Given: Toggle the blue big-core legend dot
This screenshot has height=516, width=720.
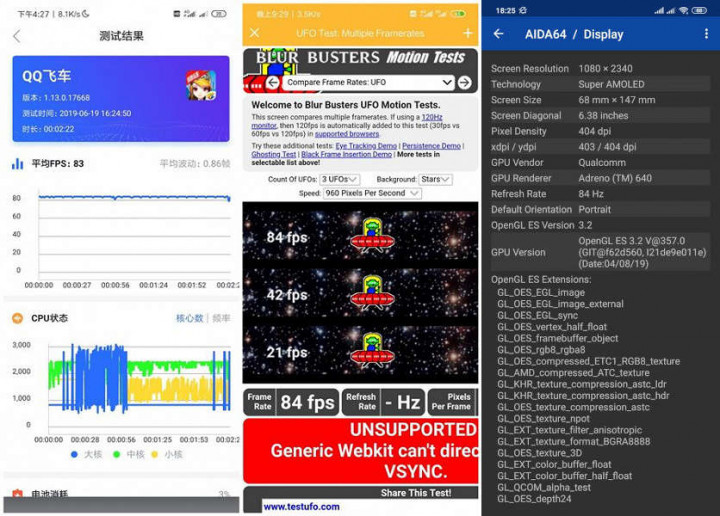Looking at the screenshot, I should pos(74,454).
